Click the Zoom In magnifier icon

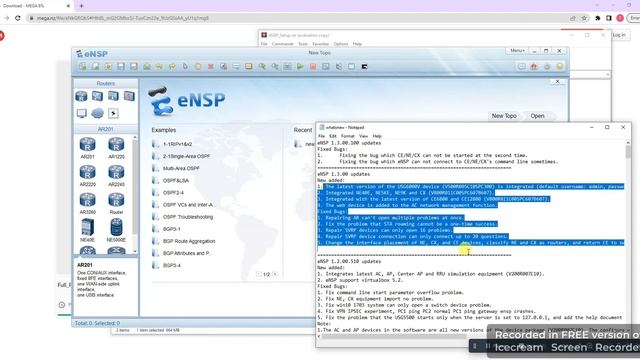point(262,67)
